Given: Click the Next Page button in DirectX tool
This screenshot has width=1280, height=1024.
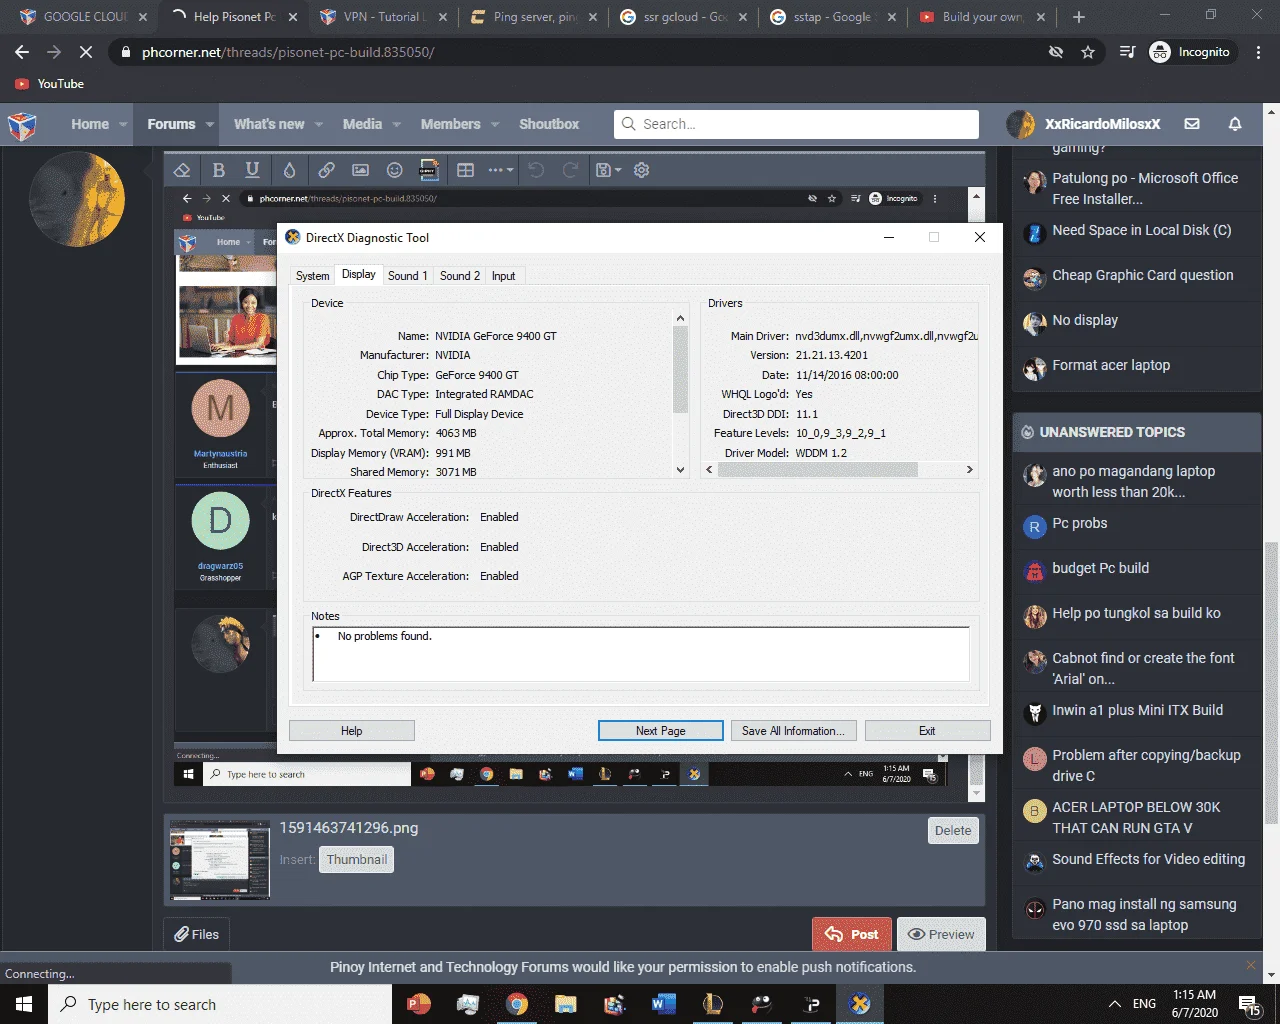Looking at the screenshot, I should point(661,731).
